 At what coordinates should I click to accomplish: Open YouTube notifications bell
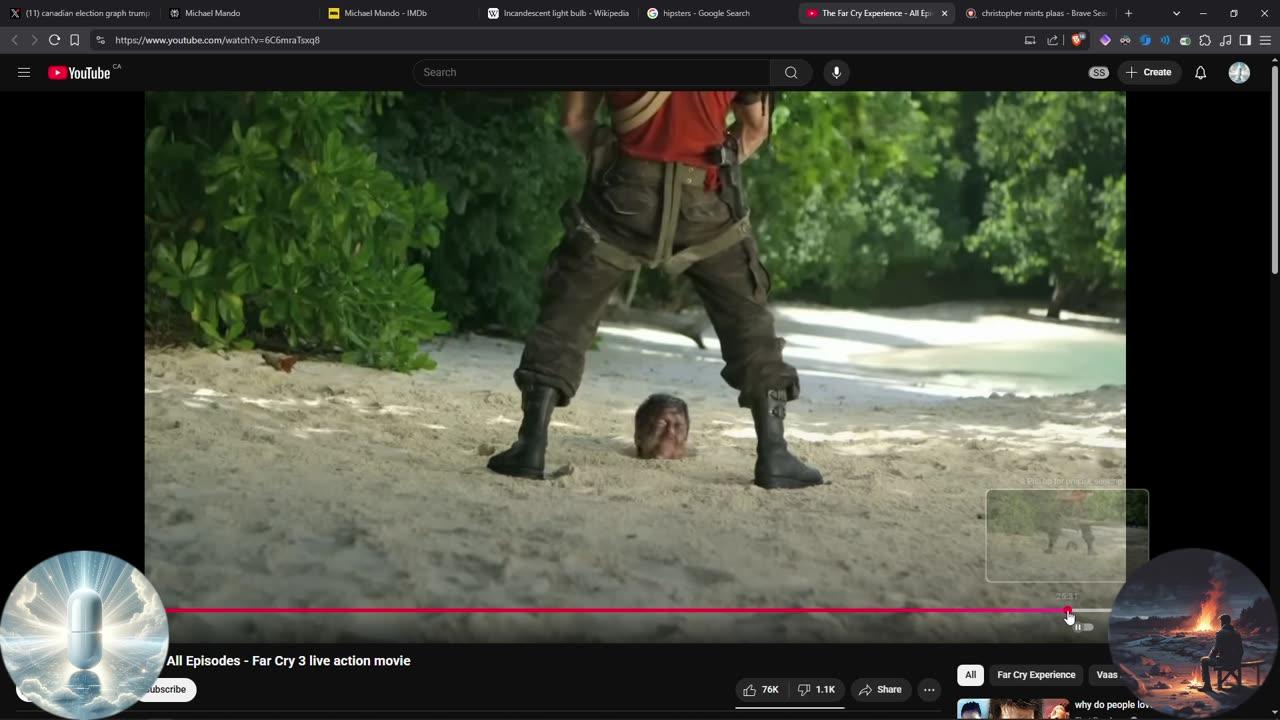pyautogui.click(x=1201, y=72)
